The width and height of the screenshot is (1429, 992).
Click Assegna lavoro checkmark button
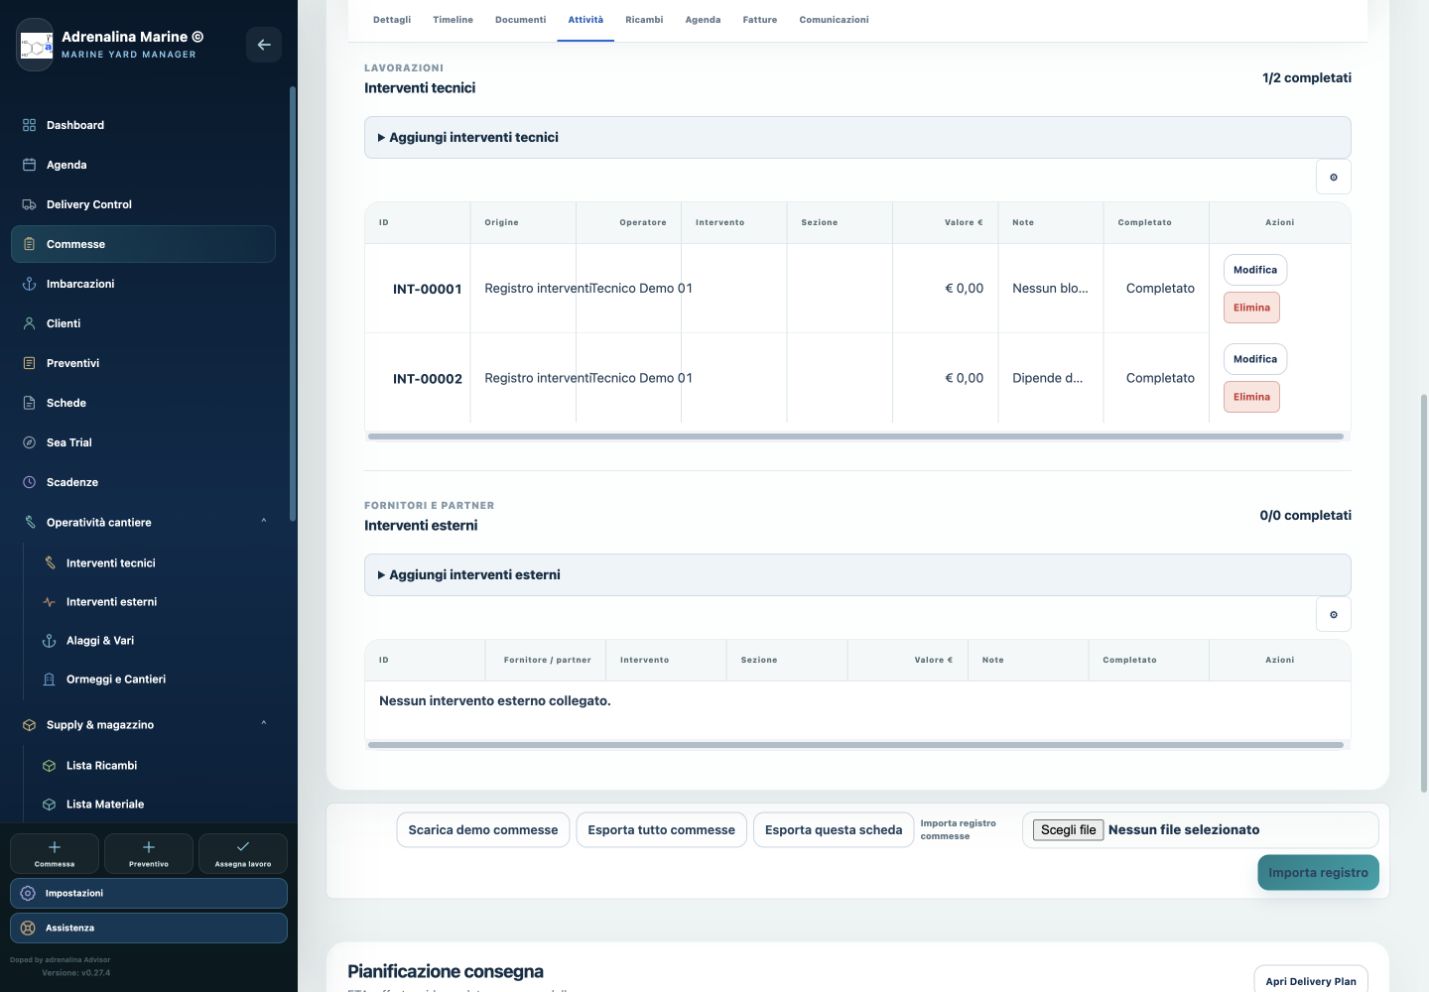(243, 853)
